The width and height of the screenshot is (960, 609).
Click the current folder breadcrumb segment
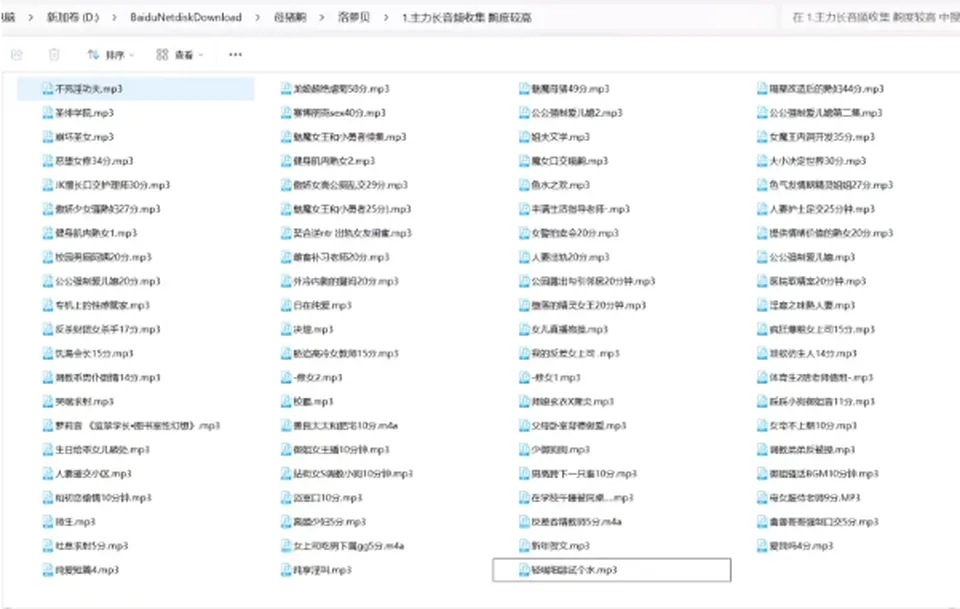[x=467, y=18]
